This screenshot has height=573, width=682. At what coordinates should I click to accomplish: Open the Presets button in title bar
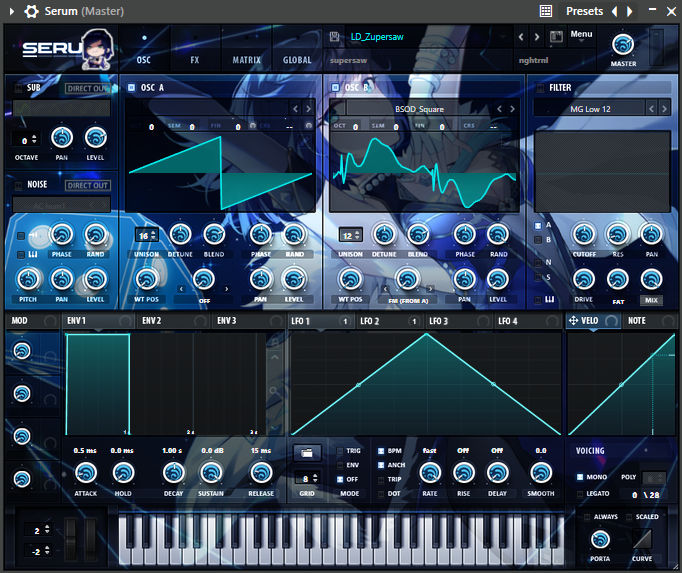[584, 11]
